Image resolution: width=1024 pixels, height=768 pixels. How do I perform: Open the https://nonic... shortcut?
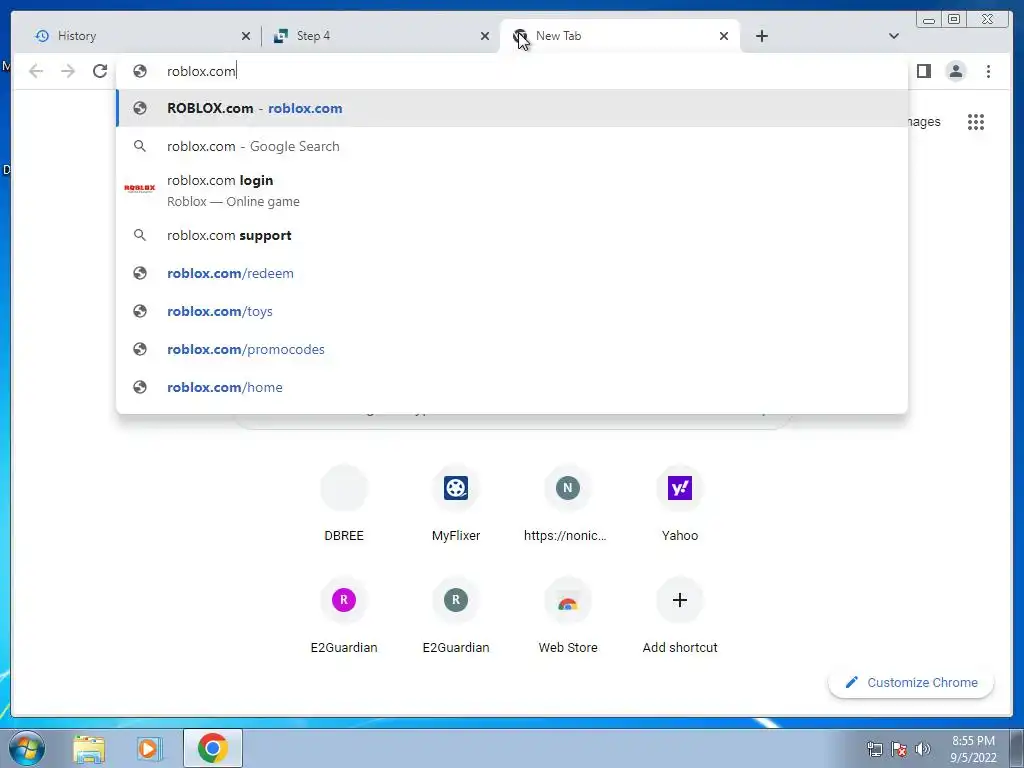[568, 504]
